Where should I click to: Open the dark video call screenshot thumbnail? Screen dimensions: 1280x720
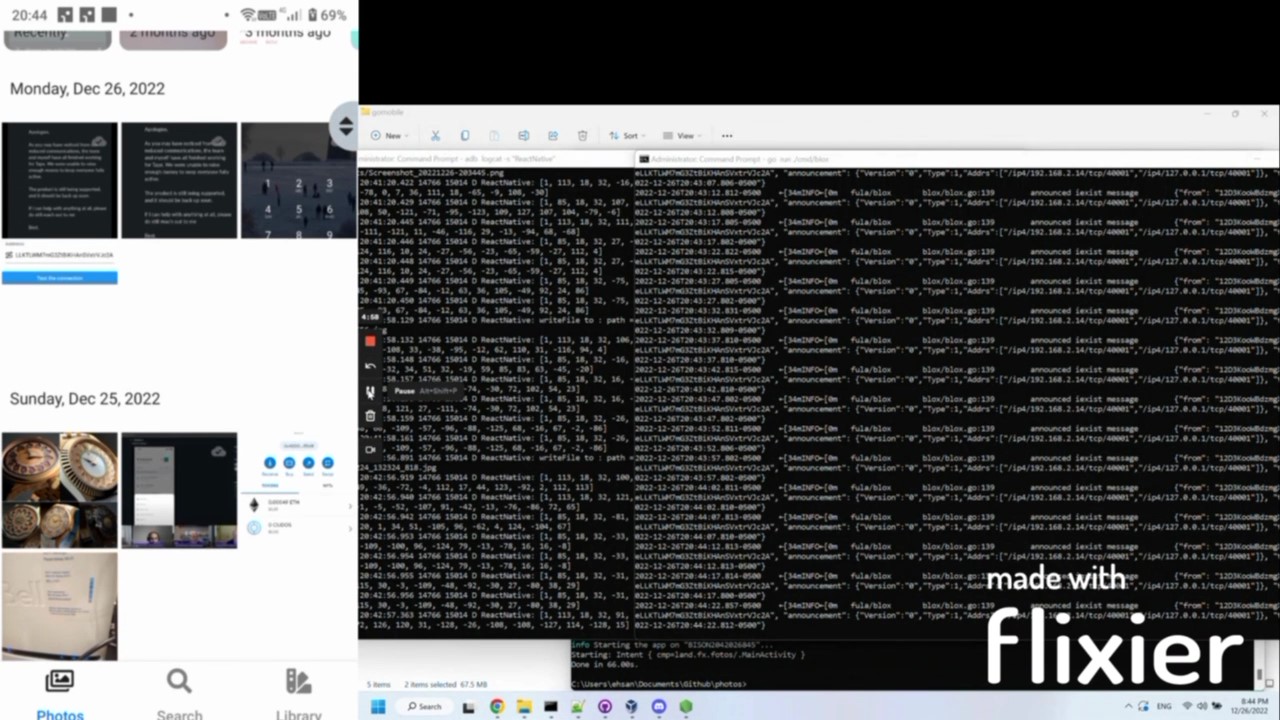pos(179,490)
